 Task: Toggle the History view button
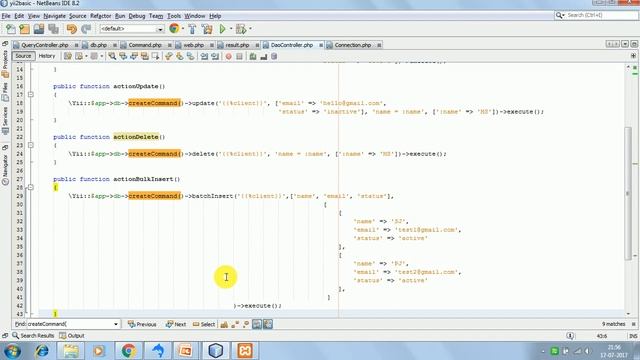[x=47, y=56]
